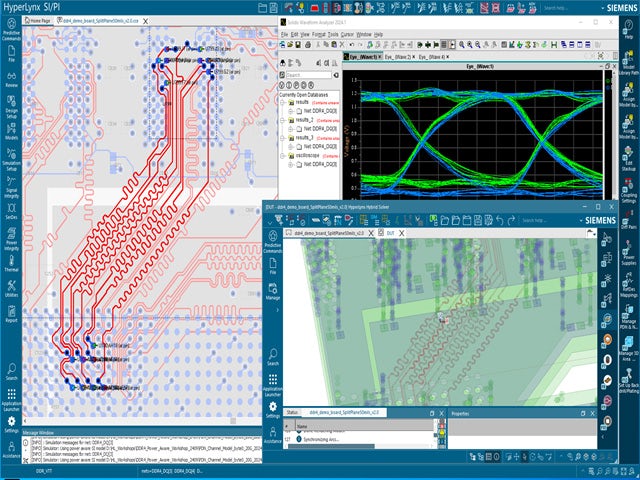Open the SIEMENS dropdown in Hybrid Solver toolbar
The height and width of the screenshot is (480, 640).
tap(581, 220)
